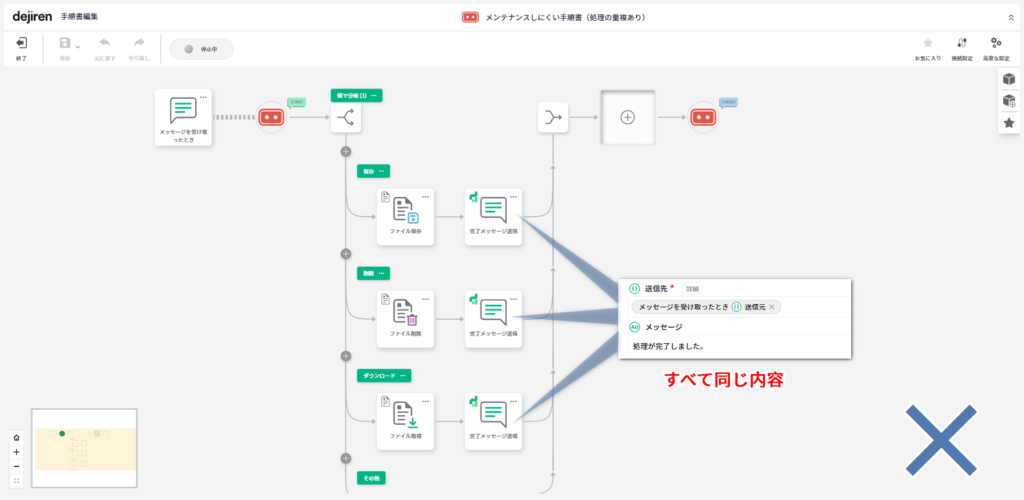Open the 値で分岐 label's three-dot menu
The height and width of the screenshot is (500, 1024).
point(374,95)
